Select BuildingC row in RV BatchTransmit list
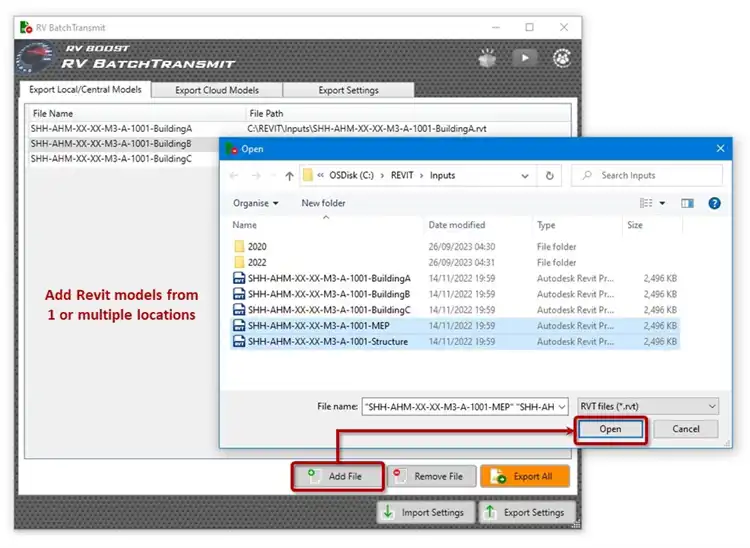Screen dimensions: 750x548 click(x=123, y=159)
